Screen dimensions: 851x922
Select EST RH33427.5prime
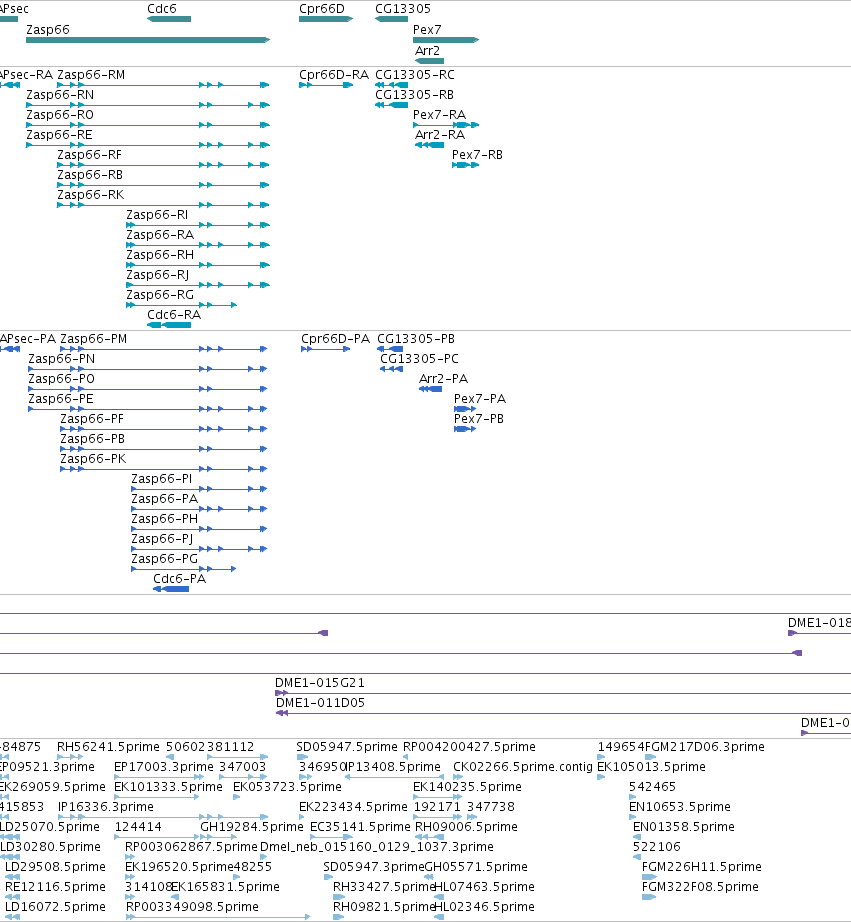click(384, 887)
